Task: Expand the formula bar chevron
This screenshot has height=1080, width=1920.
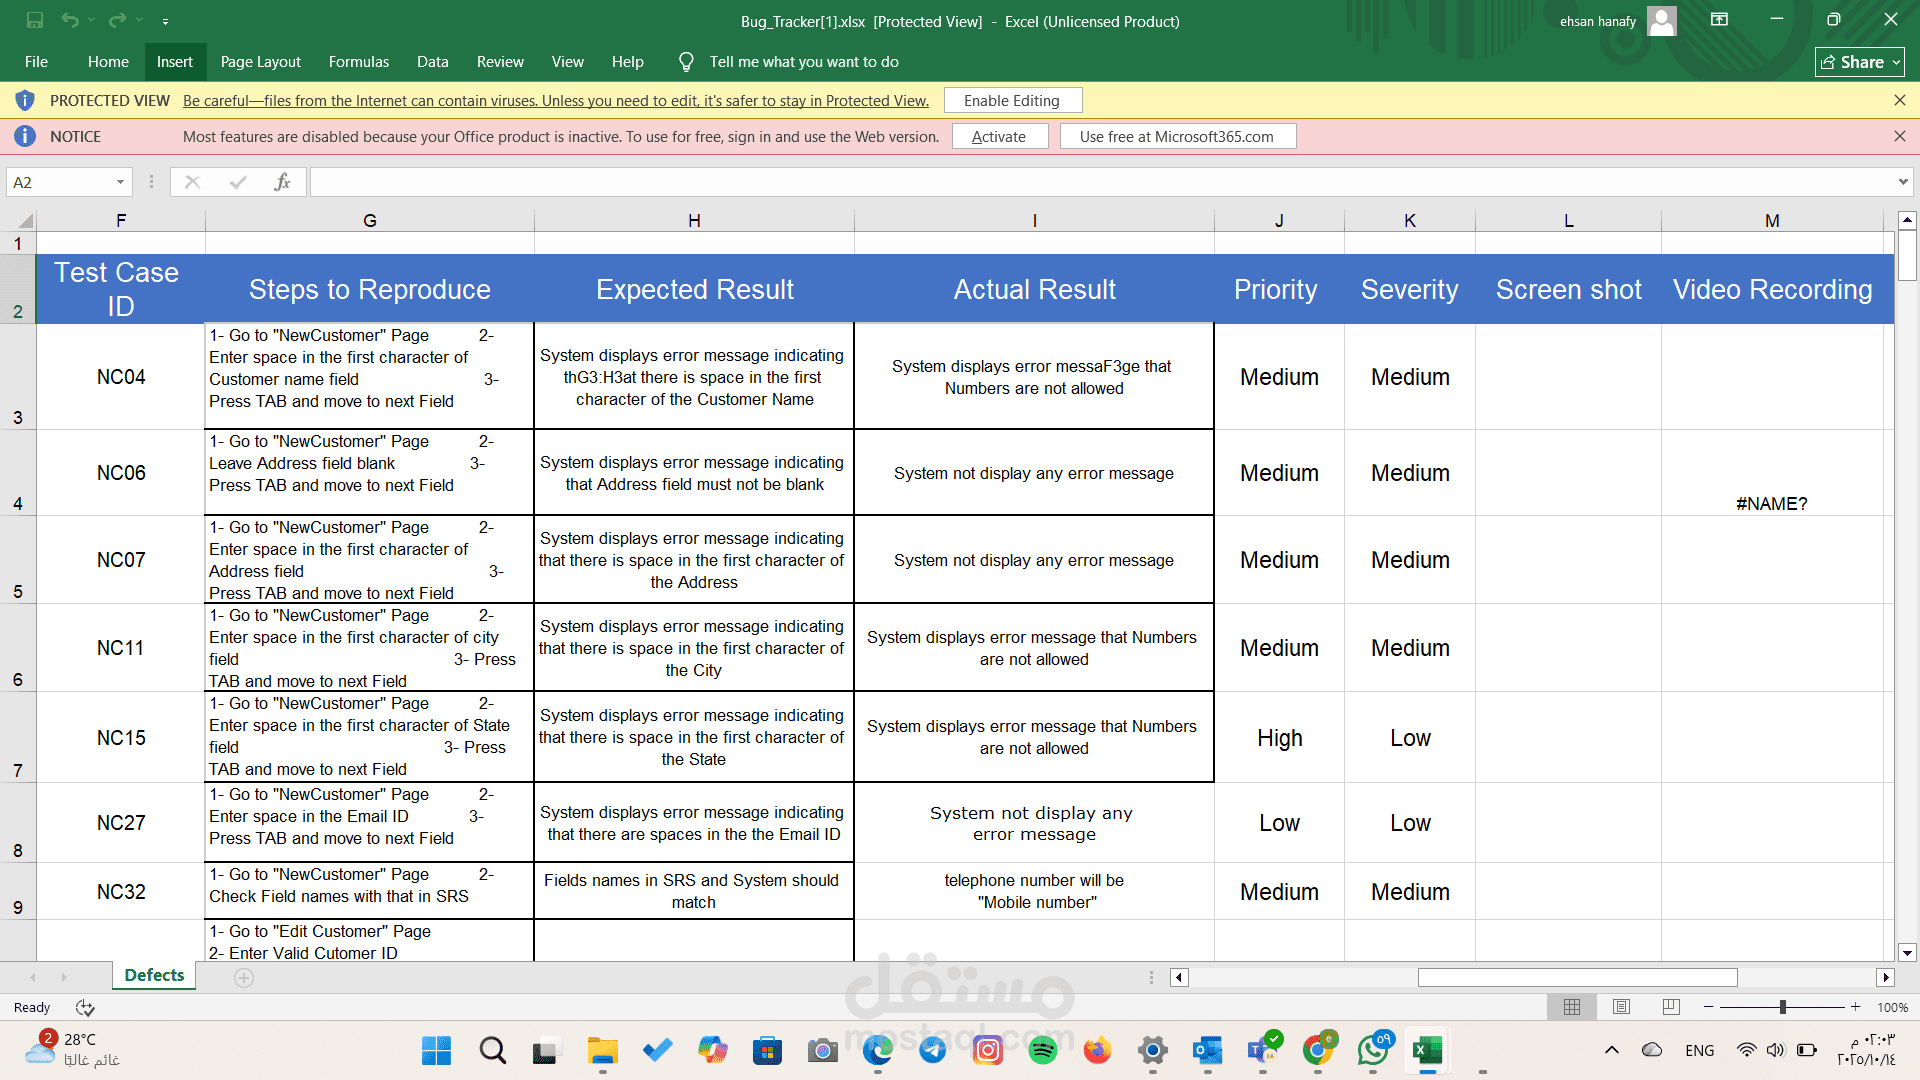Action: coord(1902,182)
